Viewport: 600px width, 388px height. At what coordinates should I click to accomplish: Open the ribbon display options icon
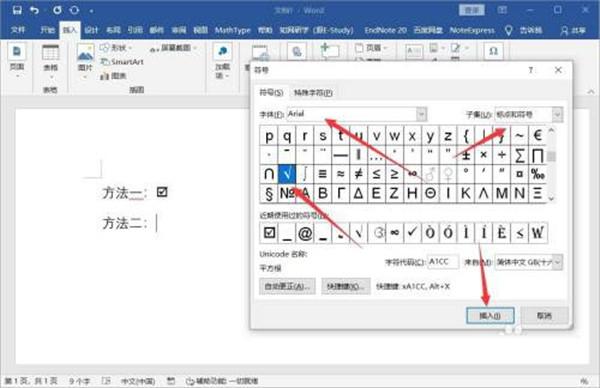(502, 10)
